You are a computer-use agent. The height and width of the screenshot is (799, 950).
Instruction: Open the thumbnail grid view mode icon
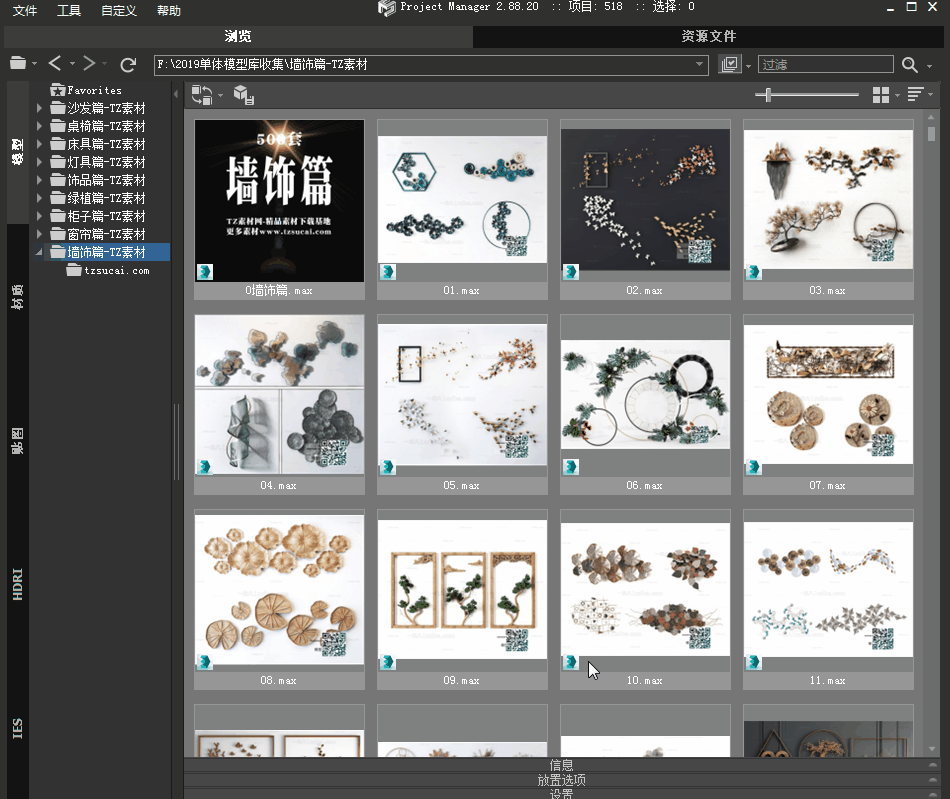(881, 95)
